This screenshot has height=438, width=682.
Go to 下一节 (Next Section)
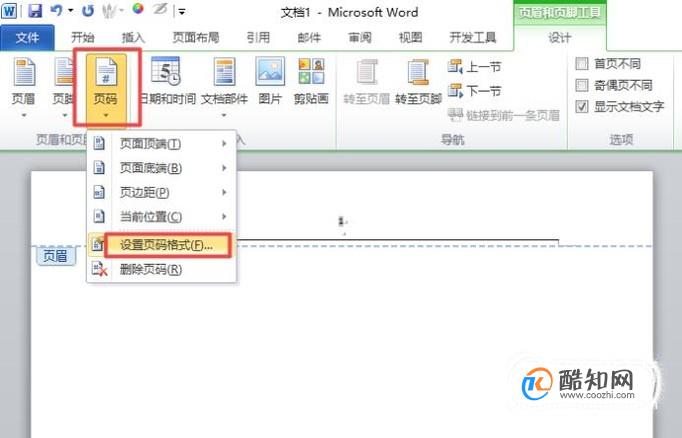pyautogui.click(x=475, y=91)
